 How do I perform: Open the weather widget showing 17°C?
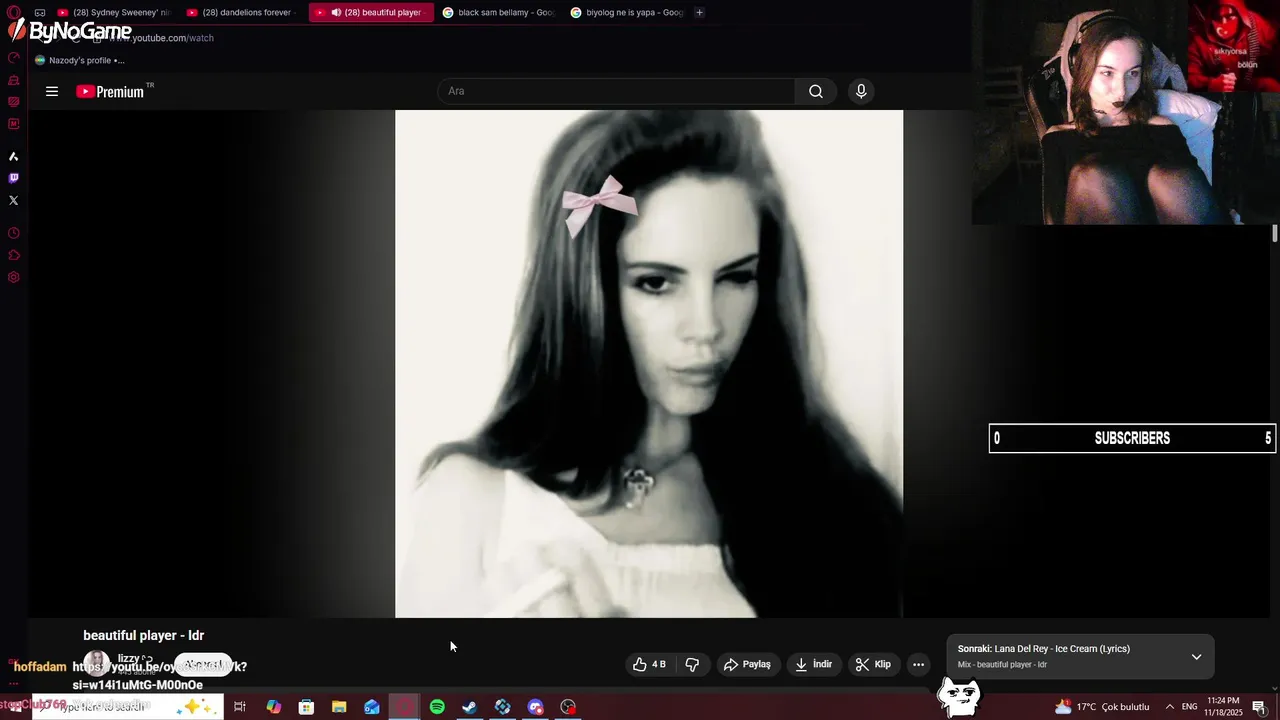click(x=1102, y=707)
